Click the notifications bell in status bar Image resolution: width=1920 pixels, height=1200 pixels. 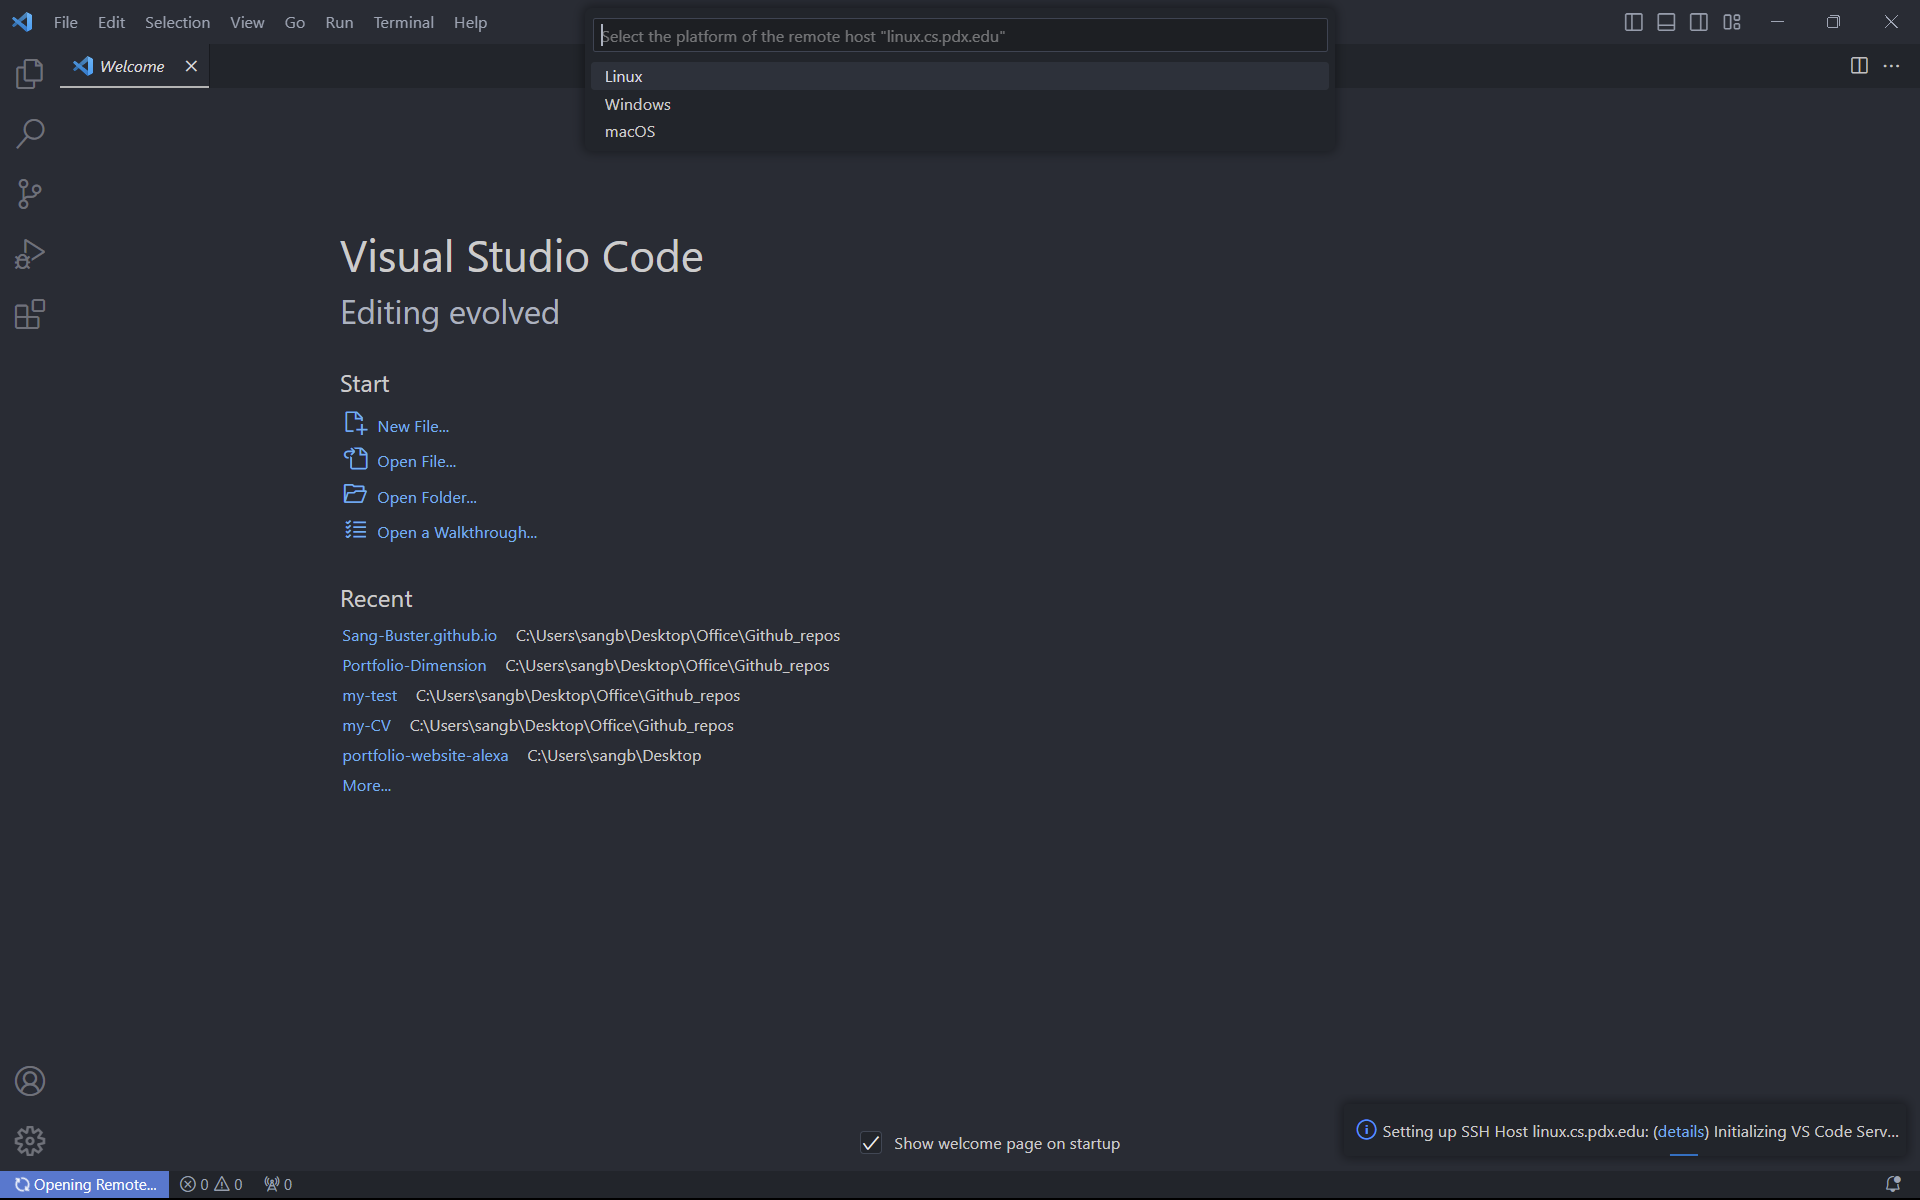(x=1892, y=1184)
